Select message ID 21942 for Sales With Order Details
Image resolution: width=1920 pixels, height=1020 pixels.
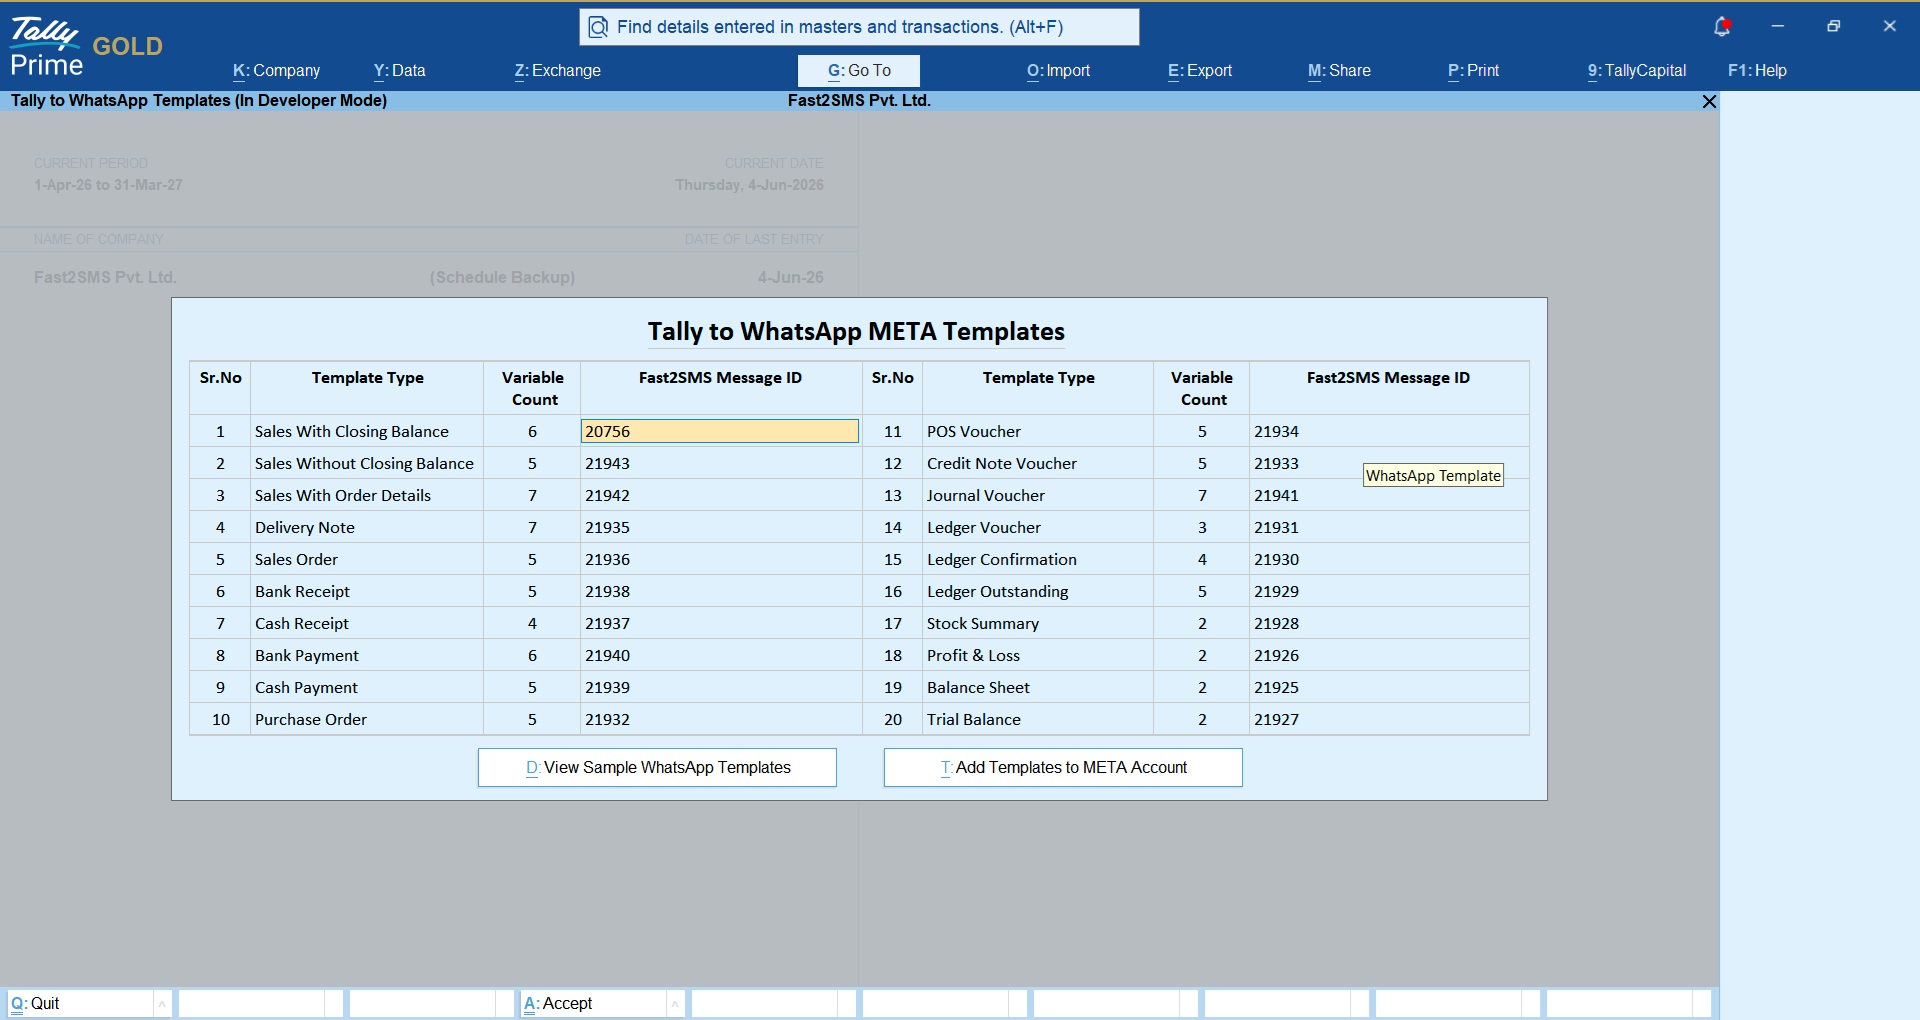(x=720, y=495)
